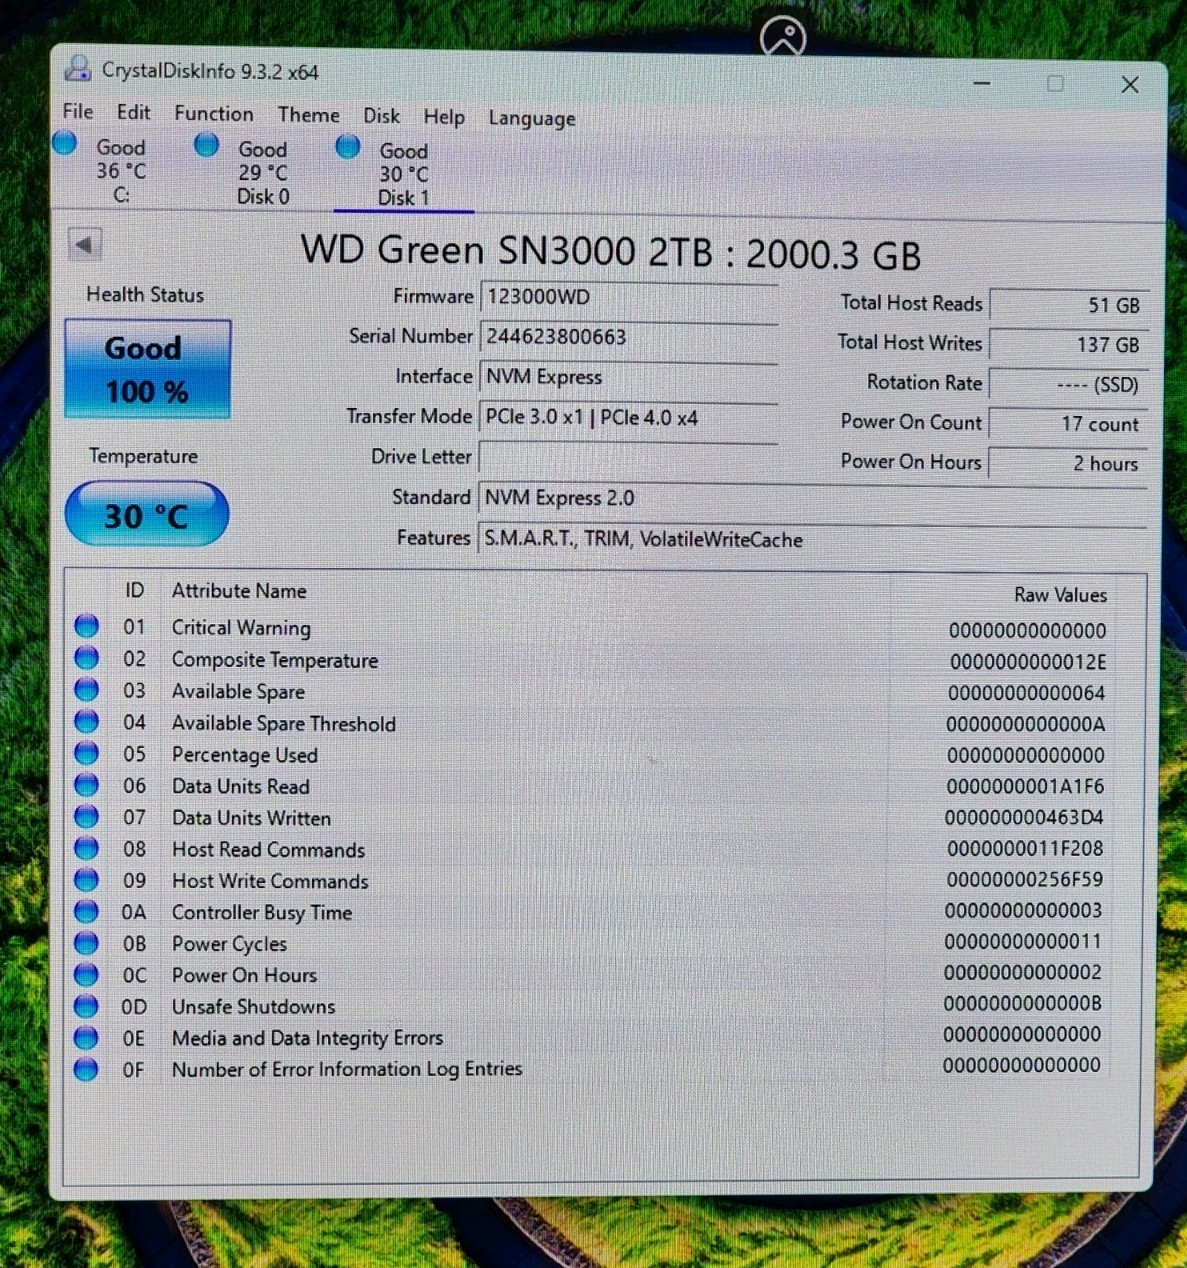Click raw value 00000000256F59
The width and height of the screenshot is (1187, 1268).
tap(1024, 880)
